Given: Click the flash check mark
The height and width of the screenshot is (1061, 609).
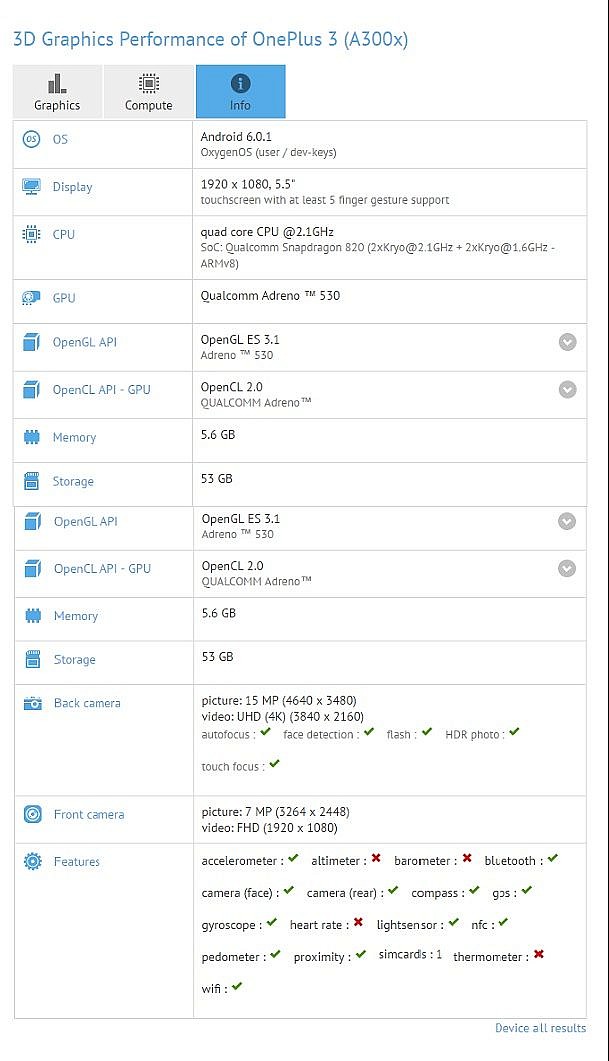Looking at the screenshot, I should (426, 731).
